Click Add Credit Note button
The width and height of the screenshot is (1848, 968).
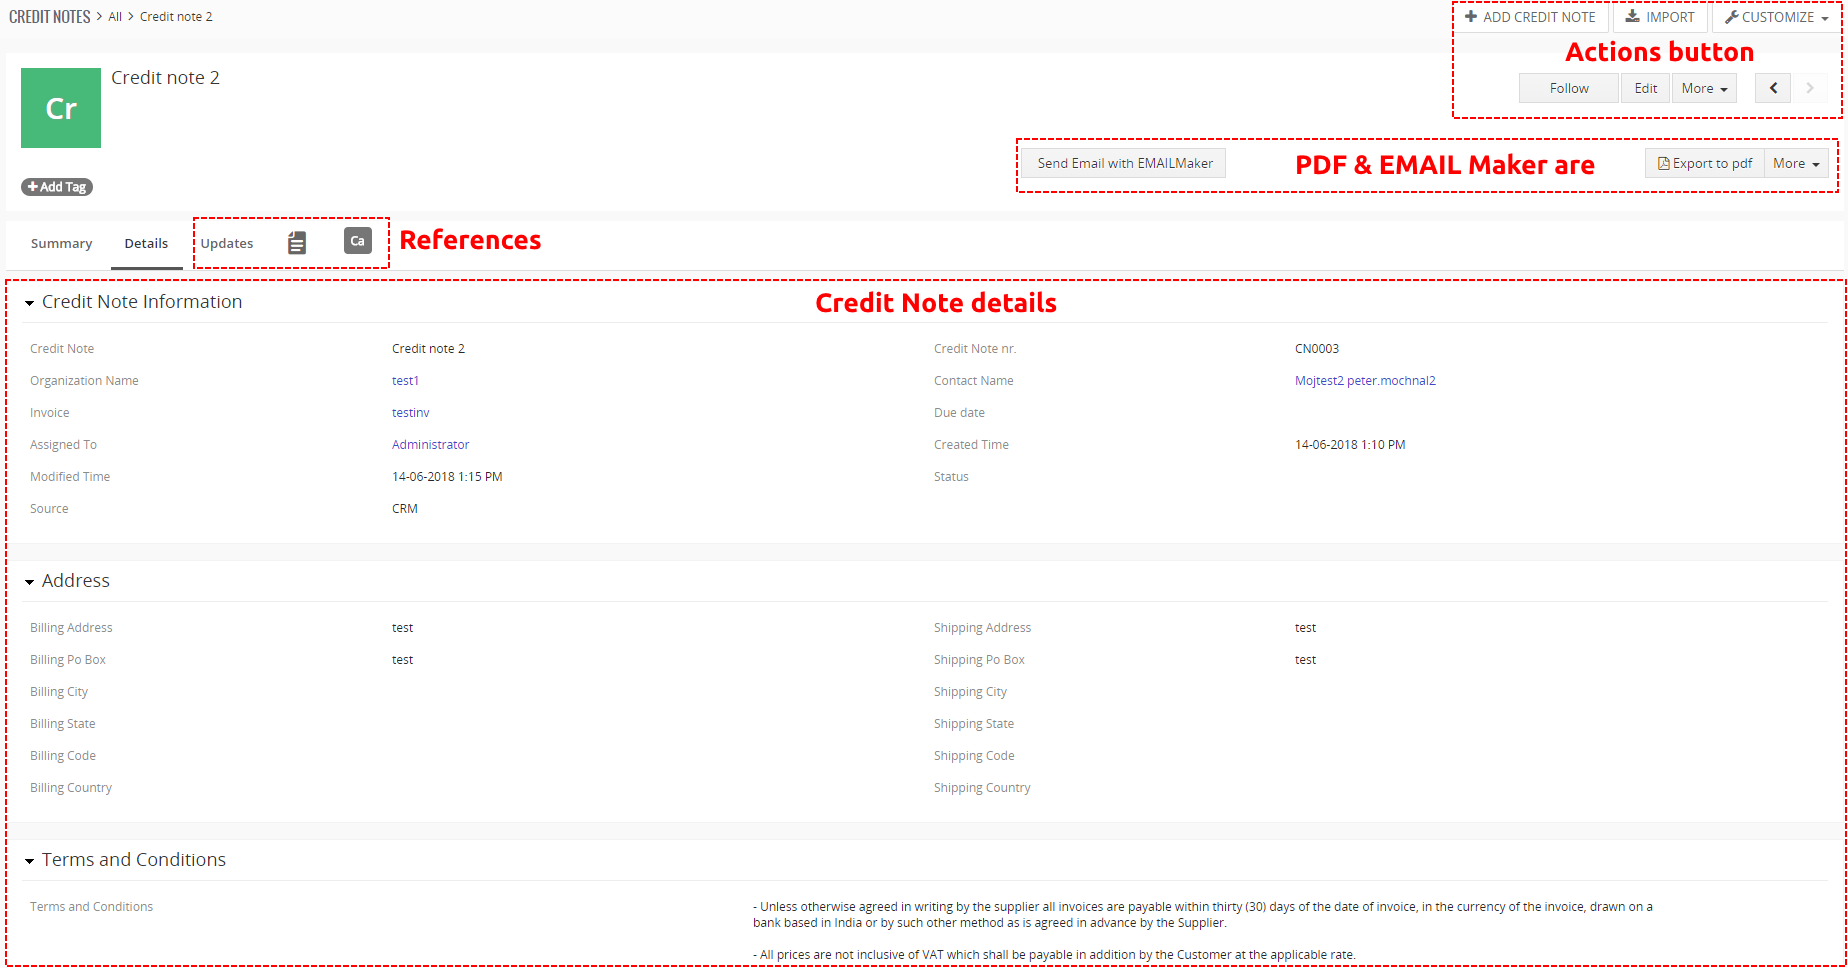point(1530,17)
